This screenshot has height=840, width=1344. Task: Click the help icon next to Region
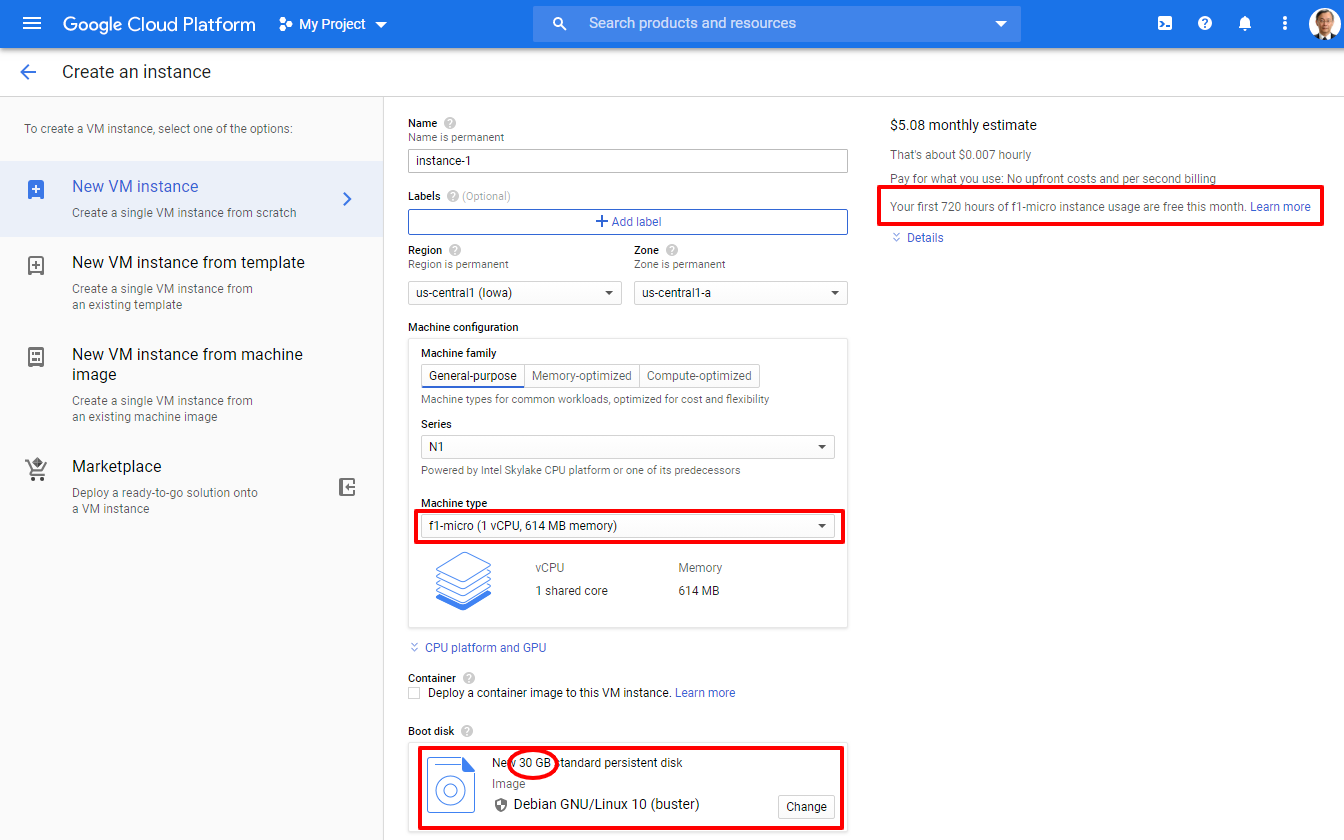455,250
